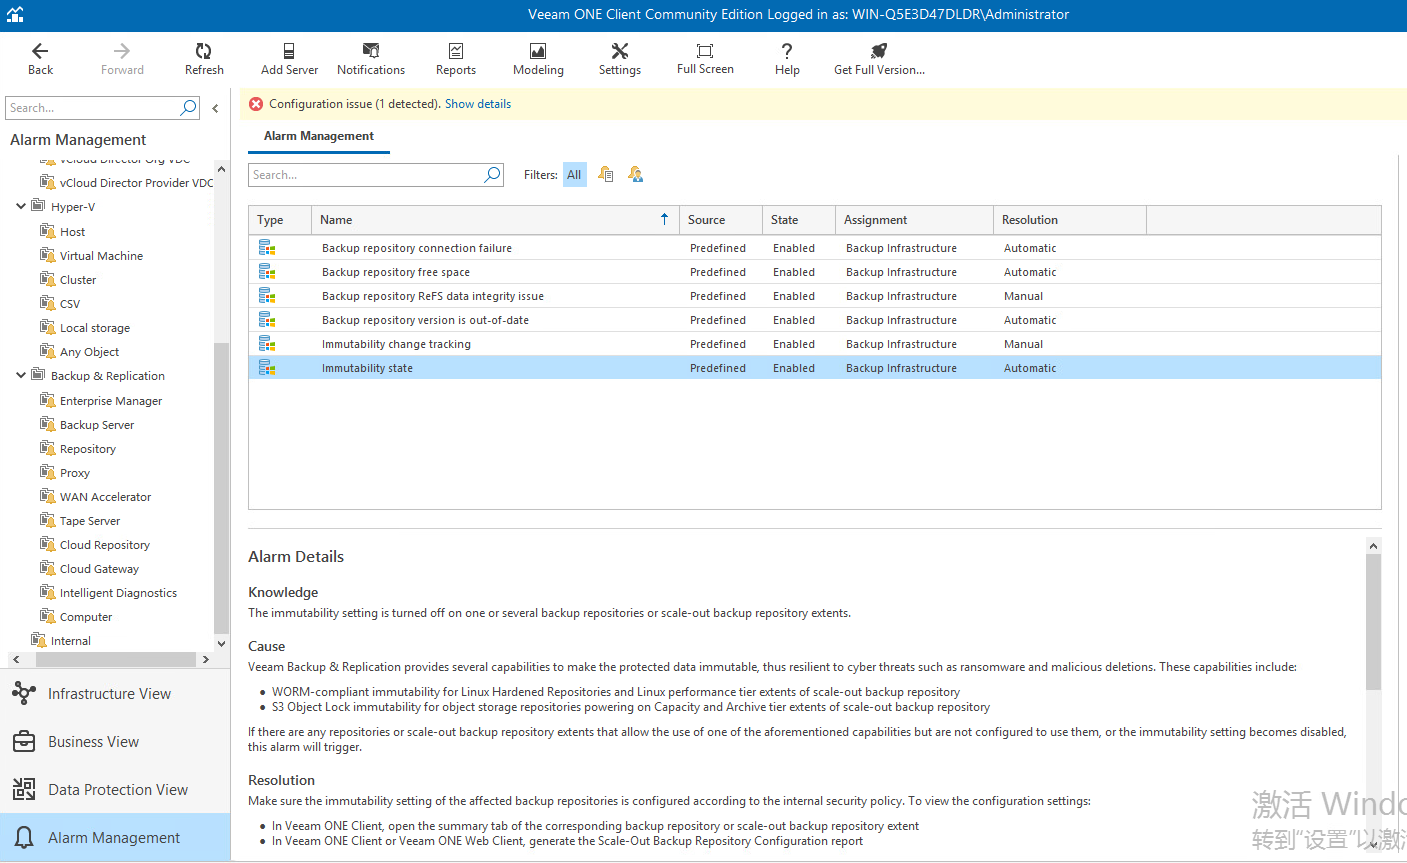The height and width of the screenshot is (863, 1407).
Task: Filter alarms by the first alarm-type icon
Action: point(606,175)
